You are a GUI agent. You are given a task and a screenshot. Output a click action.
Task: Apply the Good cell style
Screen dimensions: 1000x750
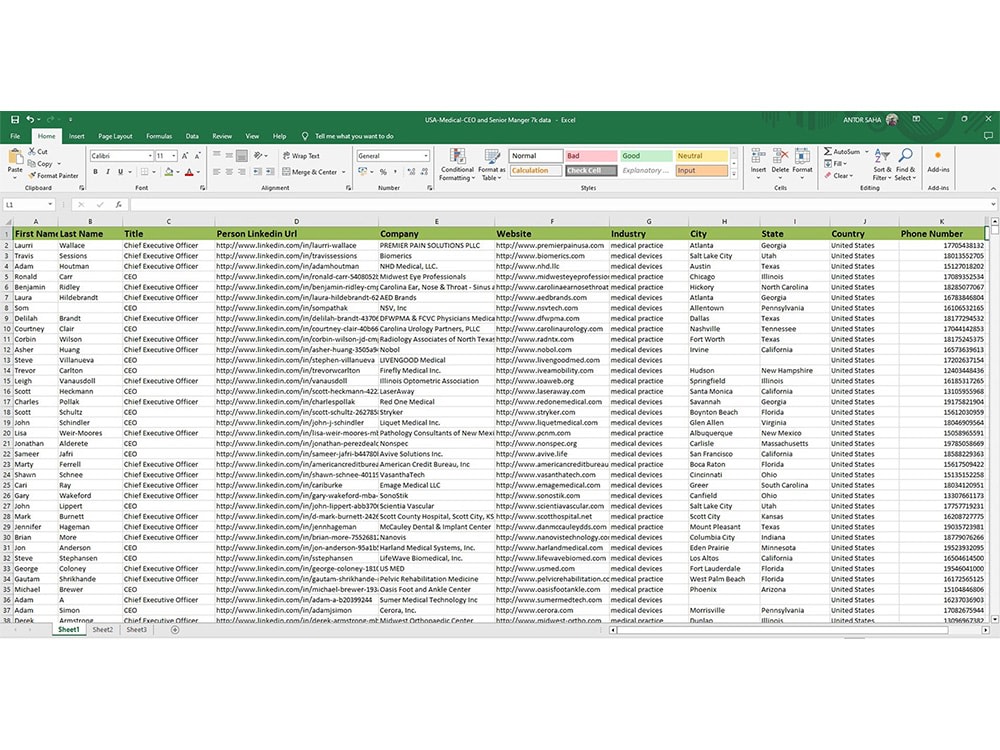click(x=646, y=156)
